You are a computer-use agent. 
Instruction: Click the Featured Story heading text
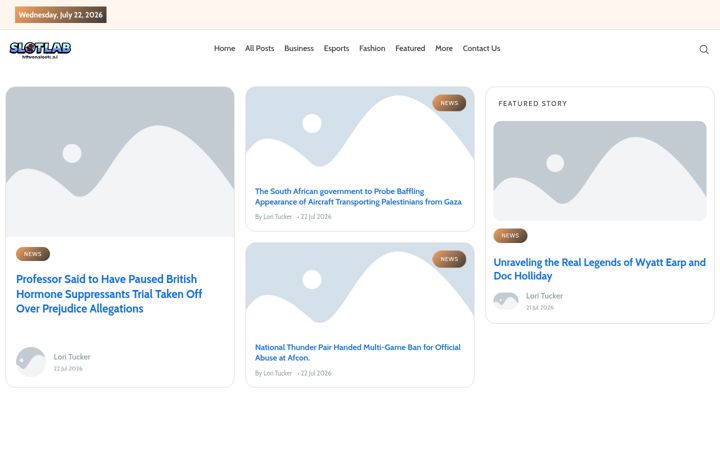[x=533, y=104]
